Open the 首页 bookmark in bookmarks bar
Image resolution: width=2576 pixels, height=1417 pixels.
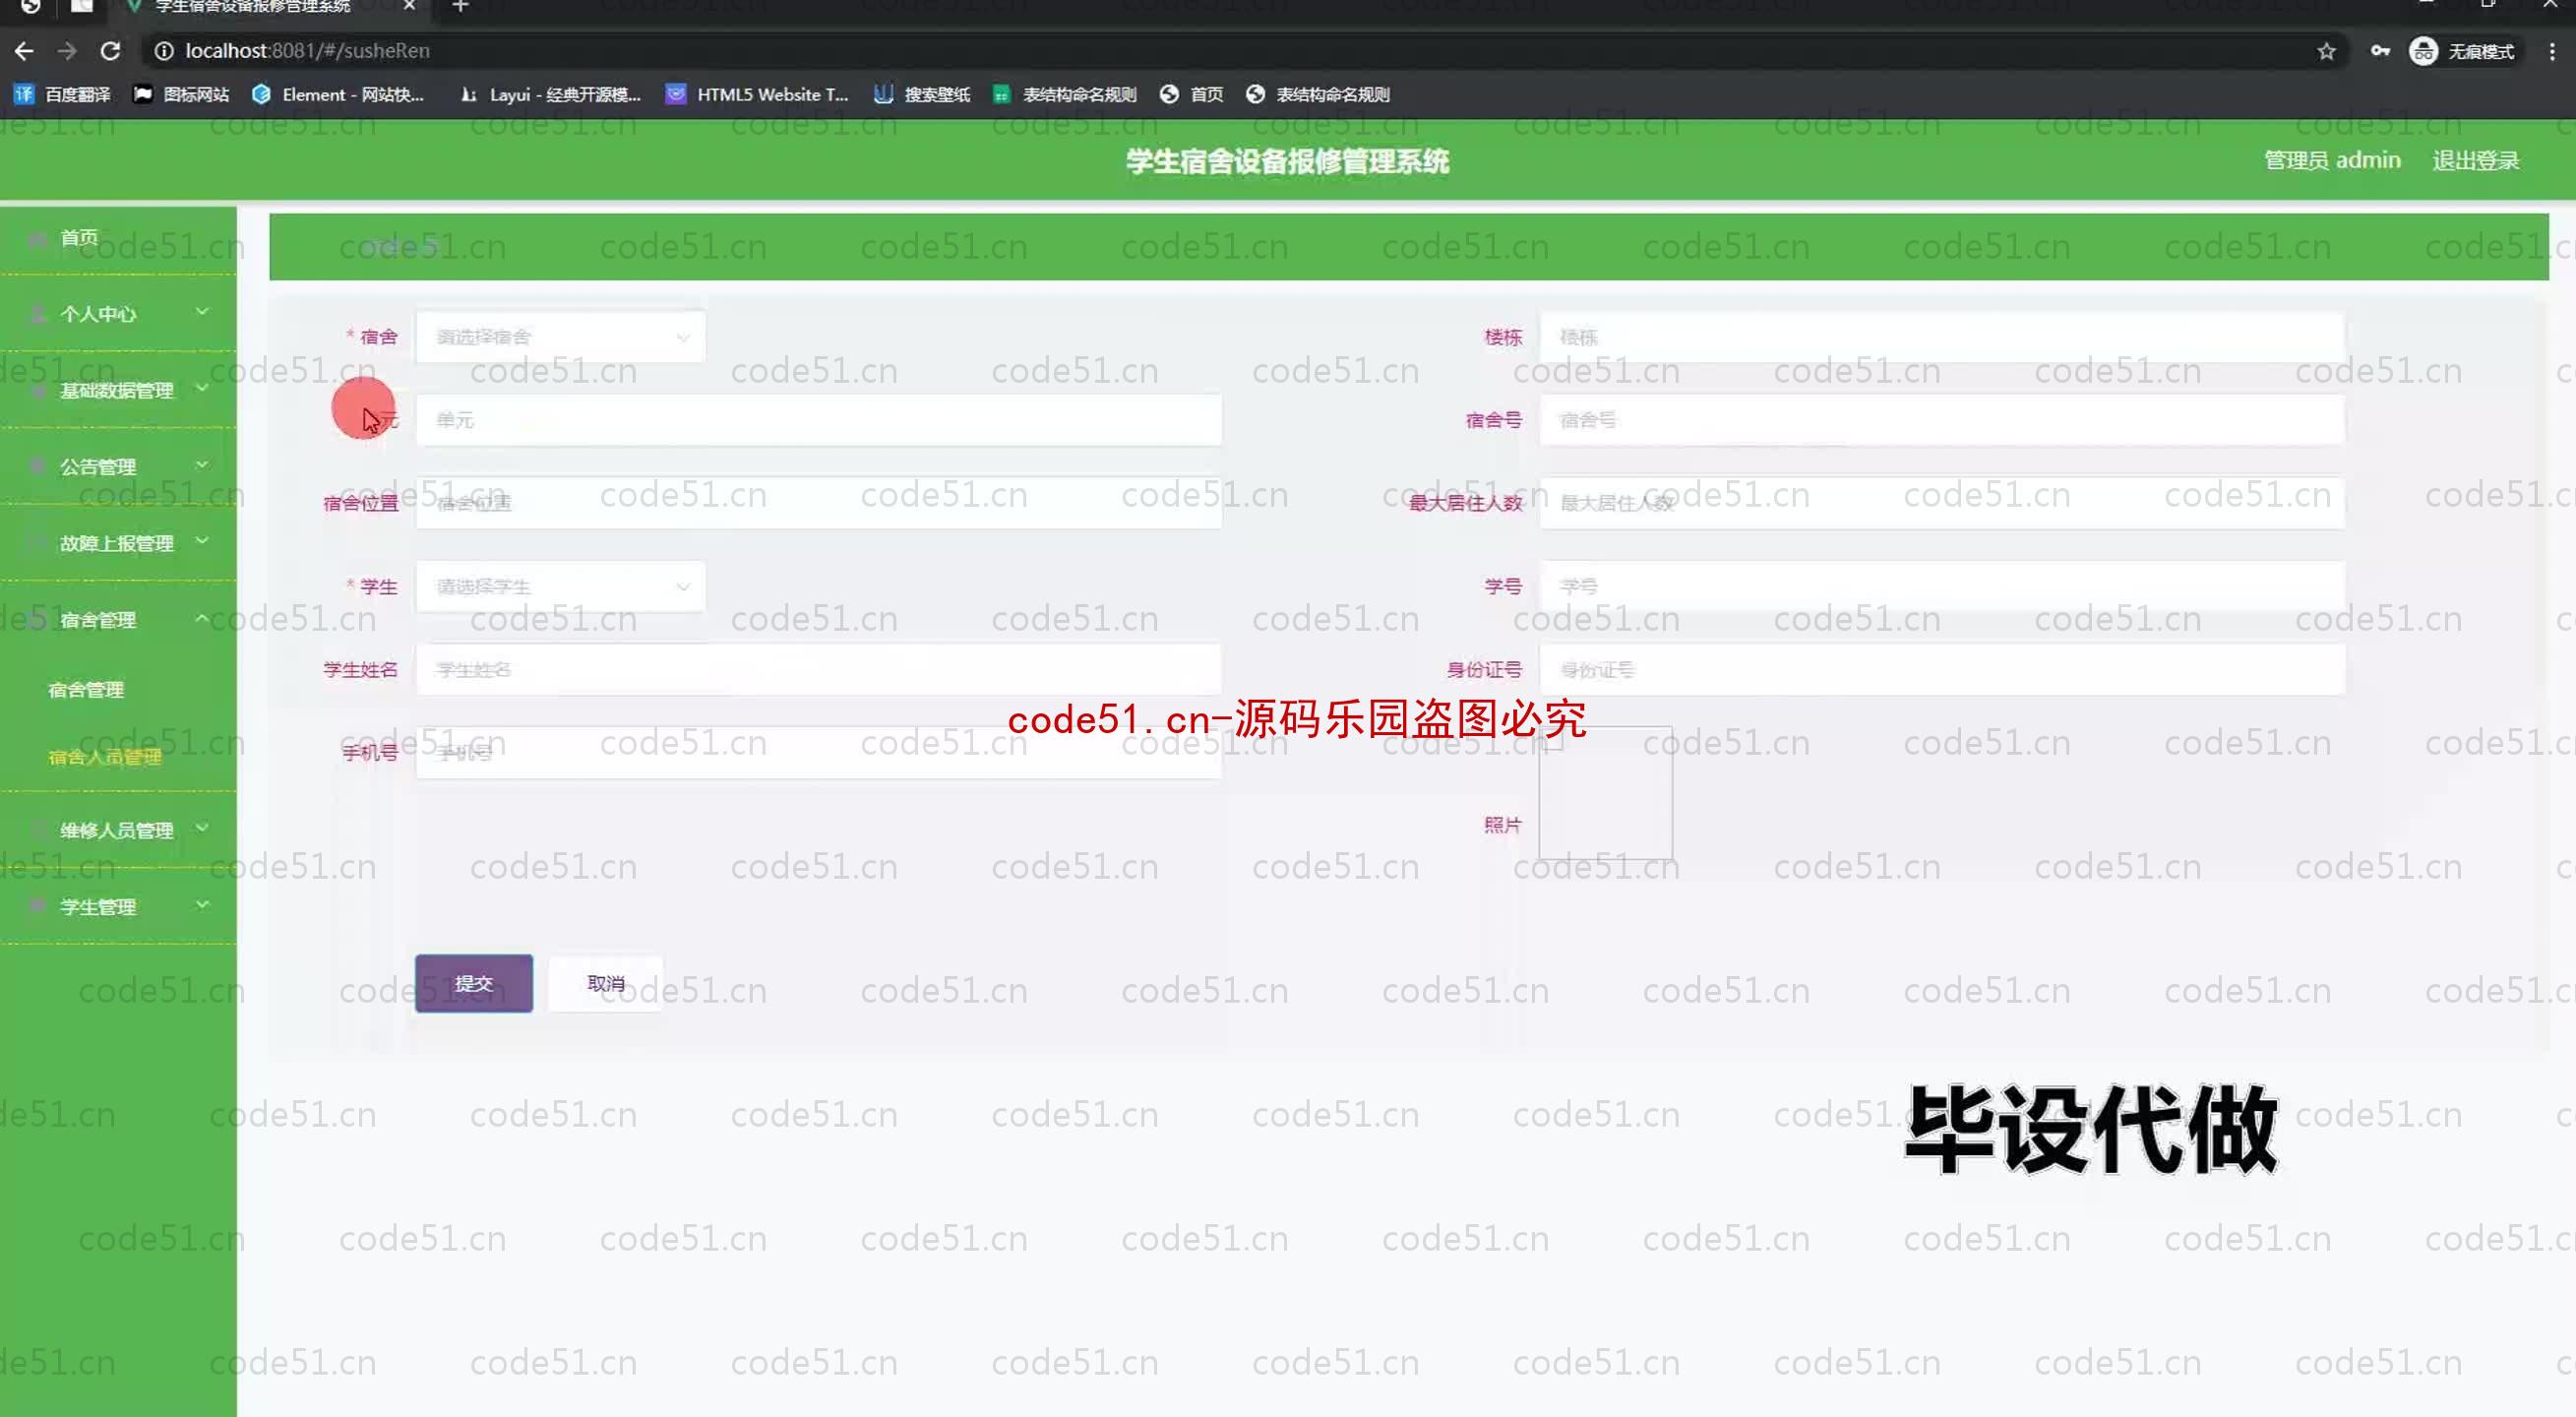(1192, 94)
